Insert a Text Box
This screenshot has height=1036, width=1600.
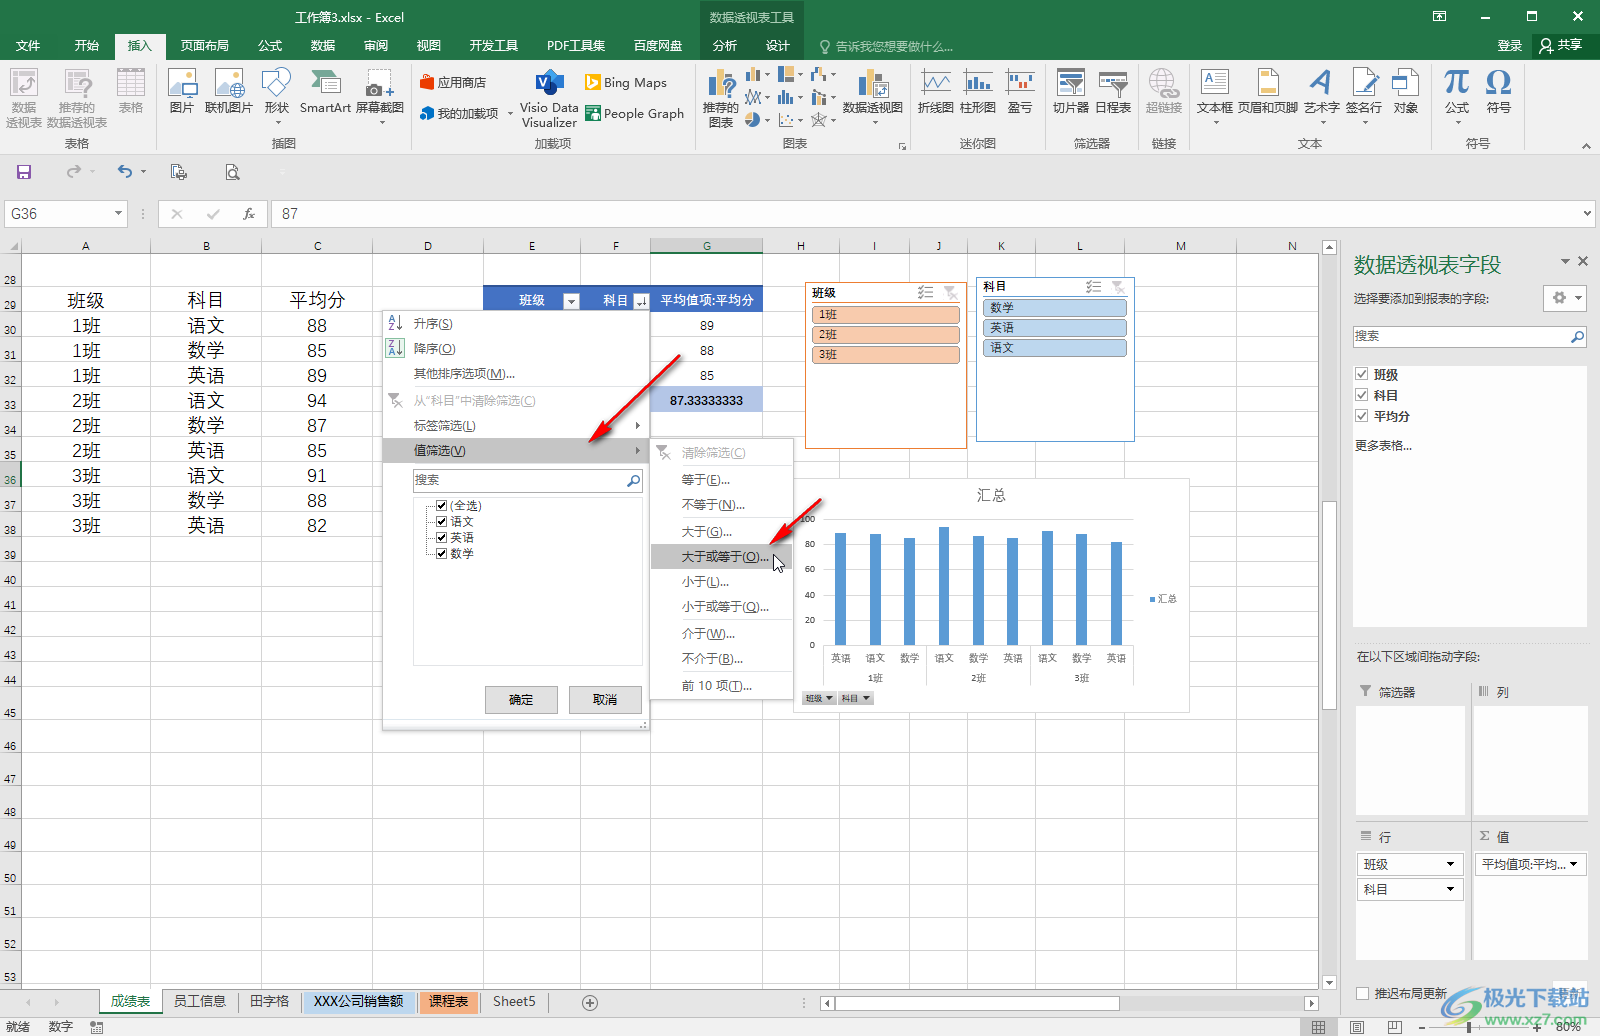tap(1215, 96)
